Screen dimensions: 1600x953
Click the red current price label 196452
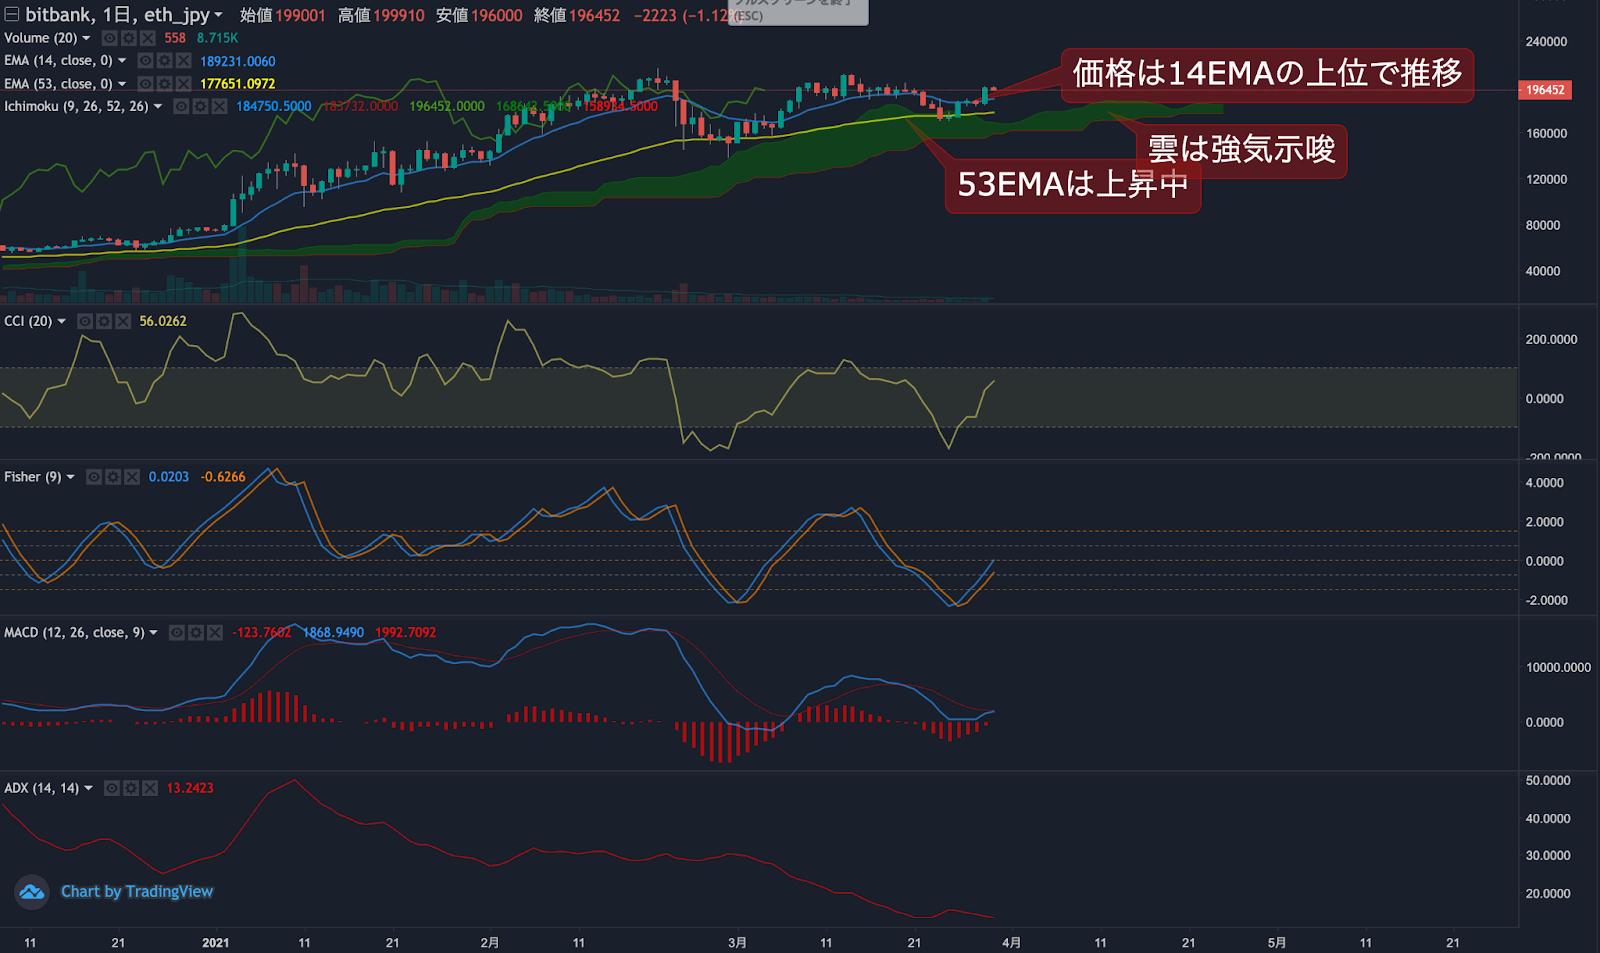(x=1545, y=90)
